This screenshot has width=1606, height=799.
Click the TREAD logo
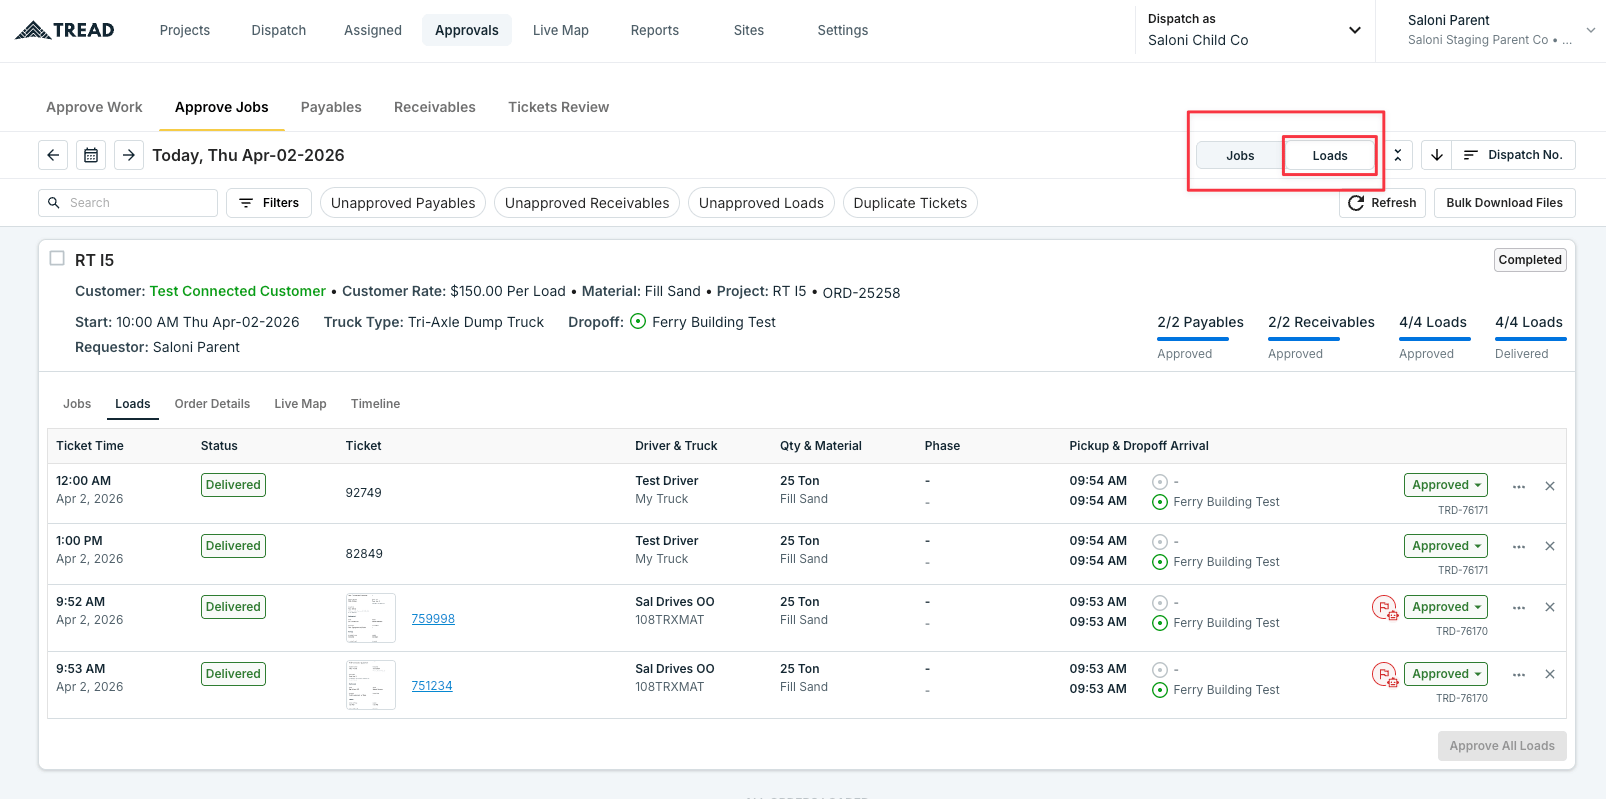pyautogui.click(x=65, y=30)
